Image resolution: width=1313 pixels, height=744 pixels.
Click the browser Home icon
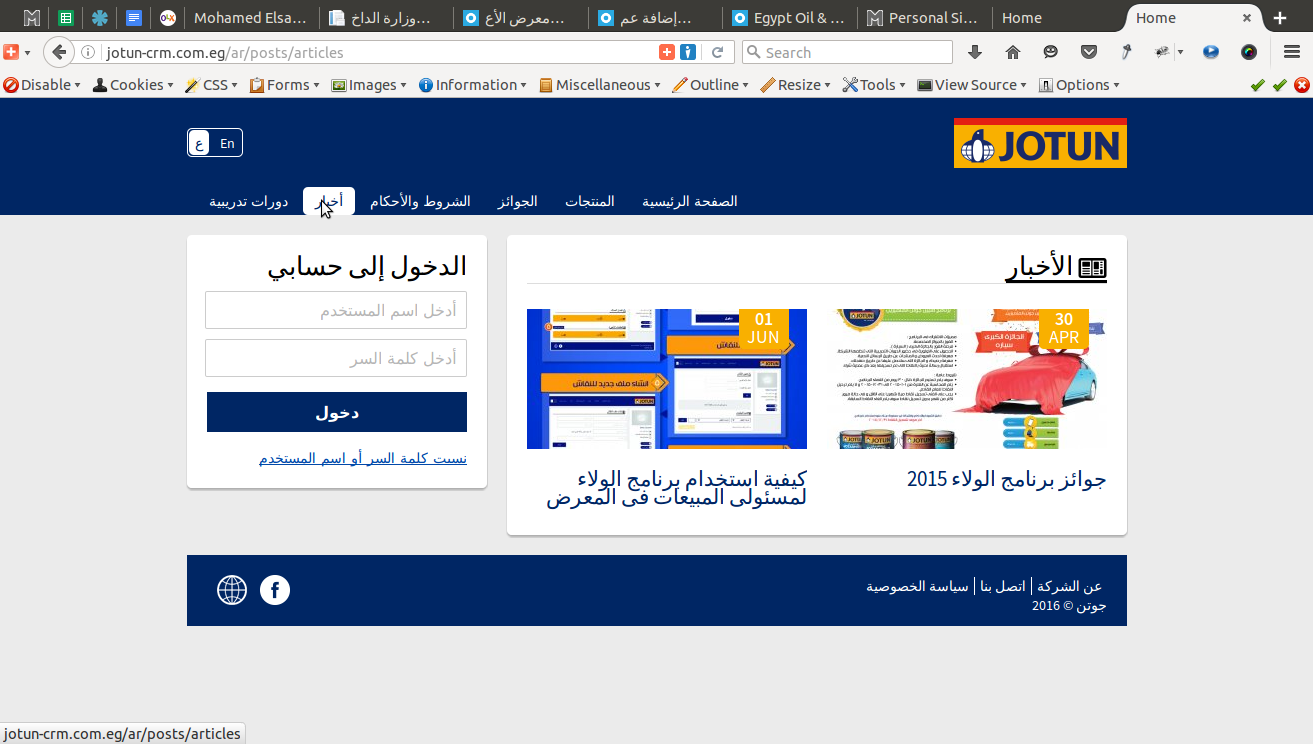[x=1012, y=52]
